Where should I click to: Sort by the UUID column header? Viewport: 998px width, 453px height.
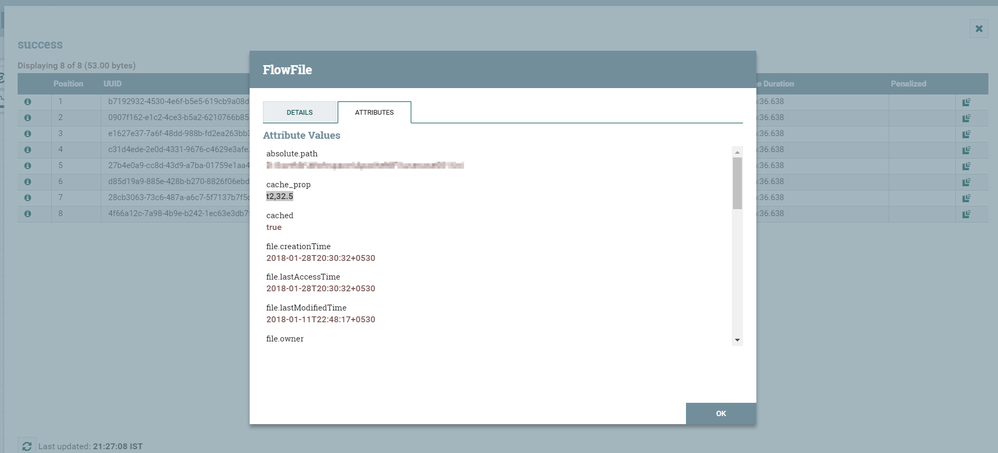point(113,84)
